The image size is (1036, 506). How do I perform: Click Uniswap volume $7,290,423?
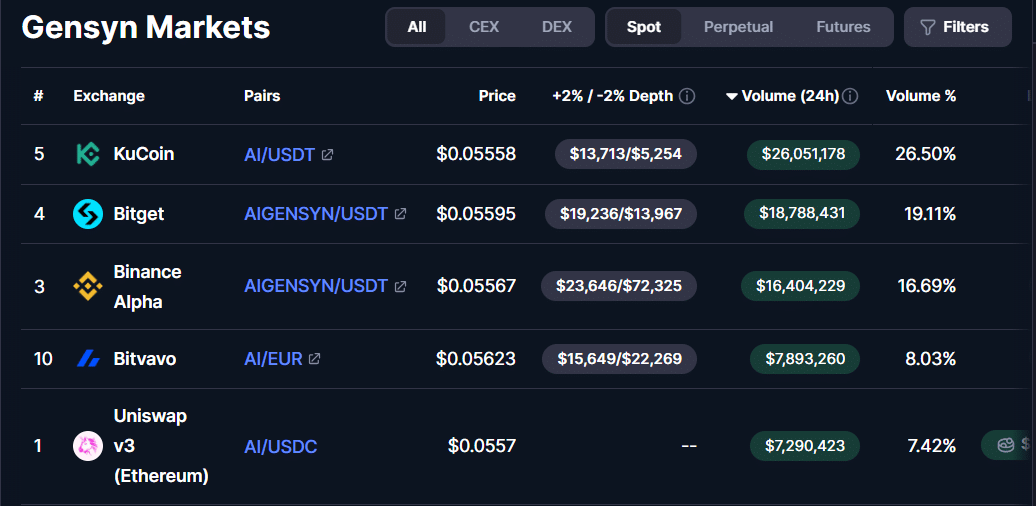(805, 446)
